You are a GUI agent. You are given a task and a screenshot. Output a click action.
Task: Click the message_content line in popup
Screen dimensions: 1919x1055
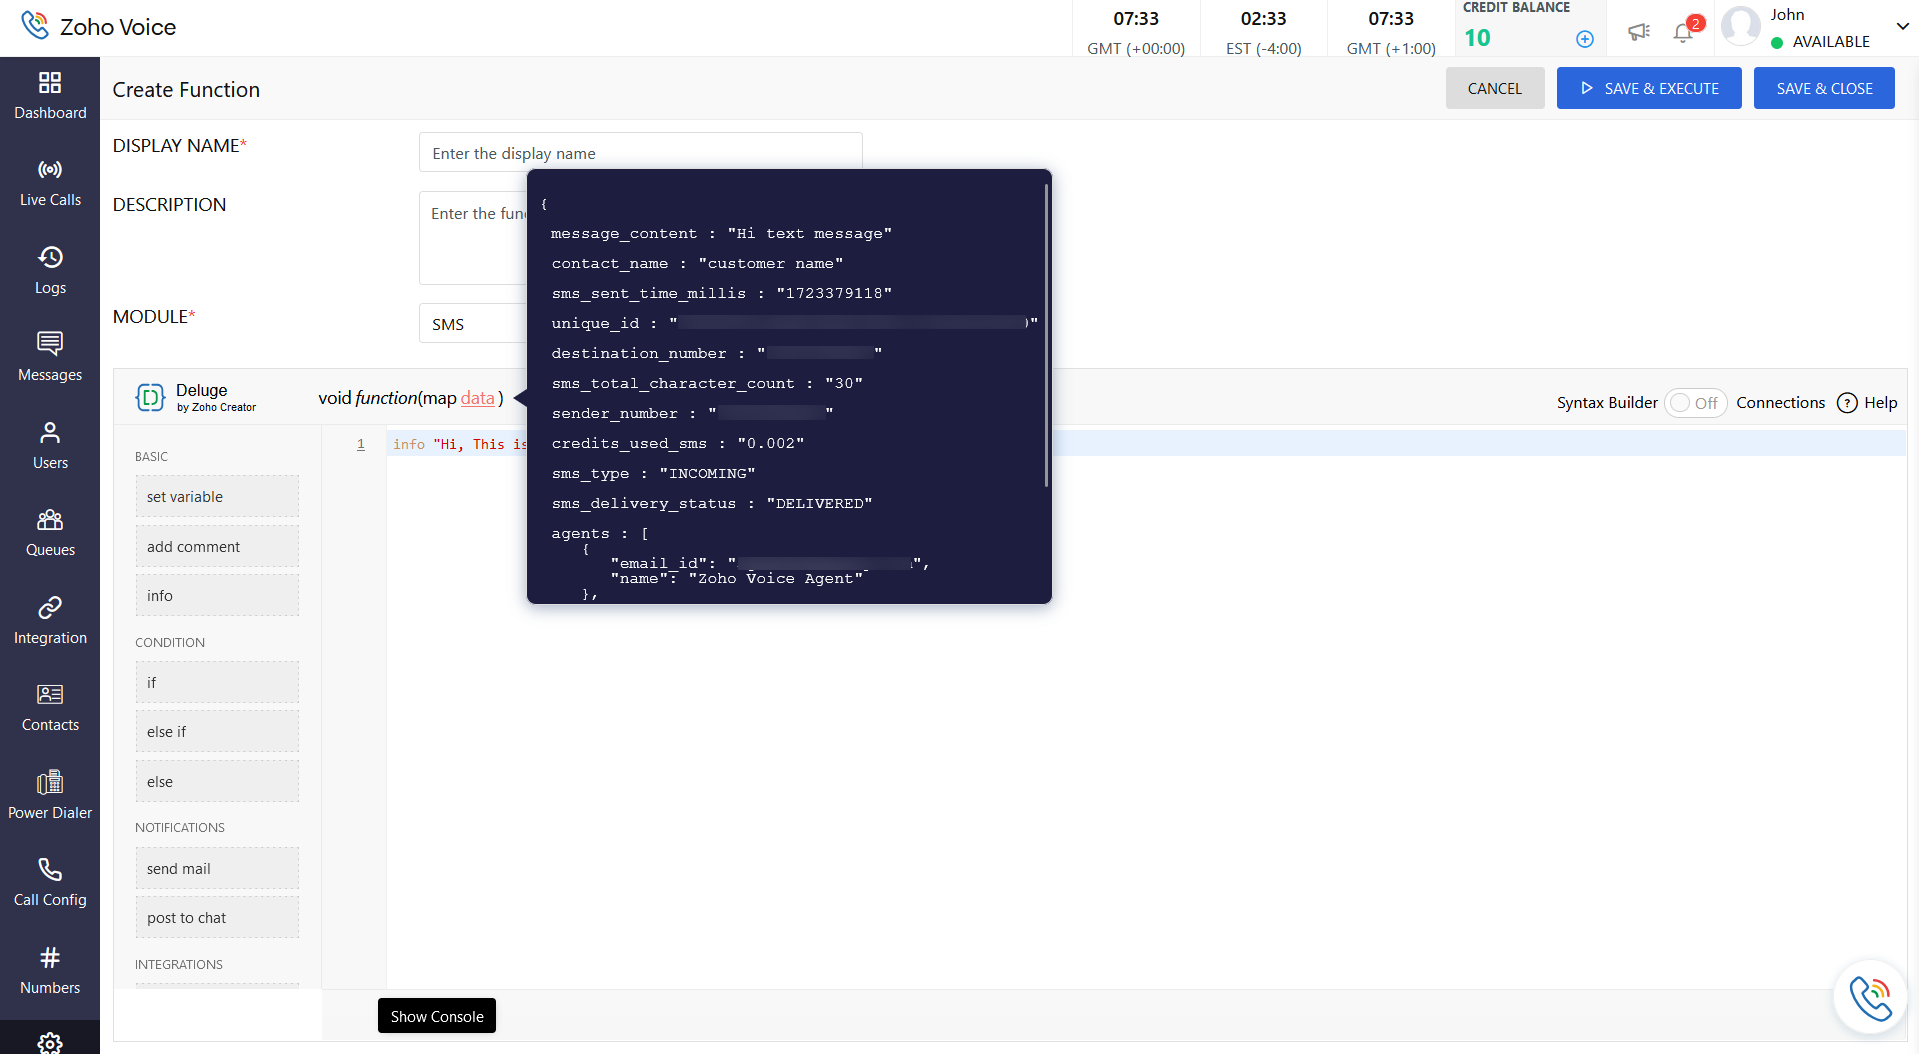[721, 234]
